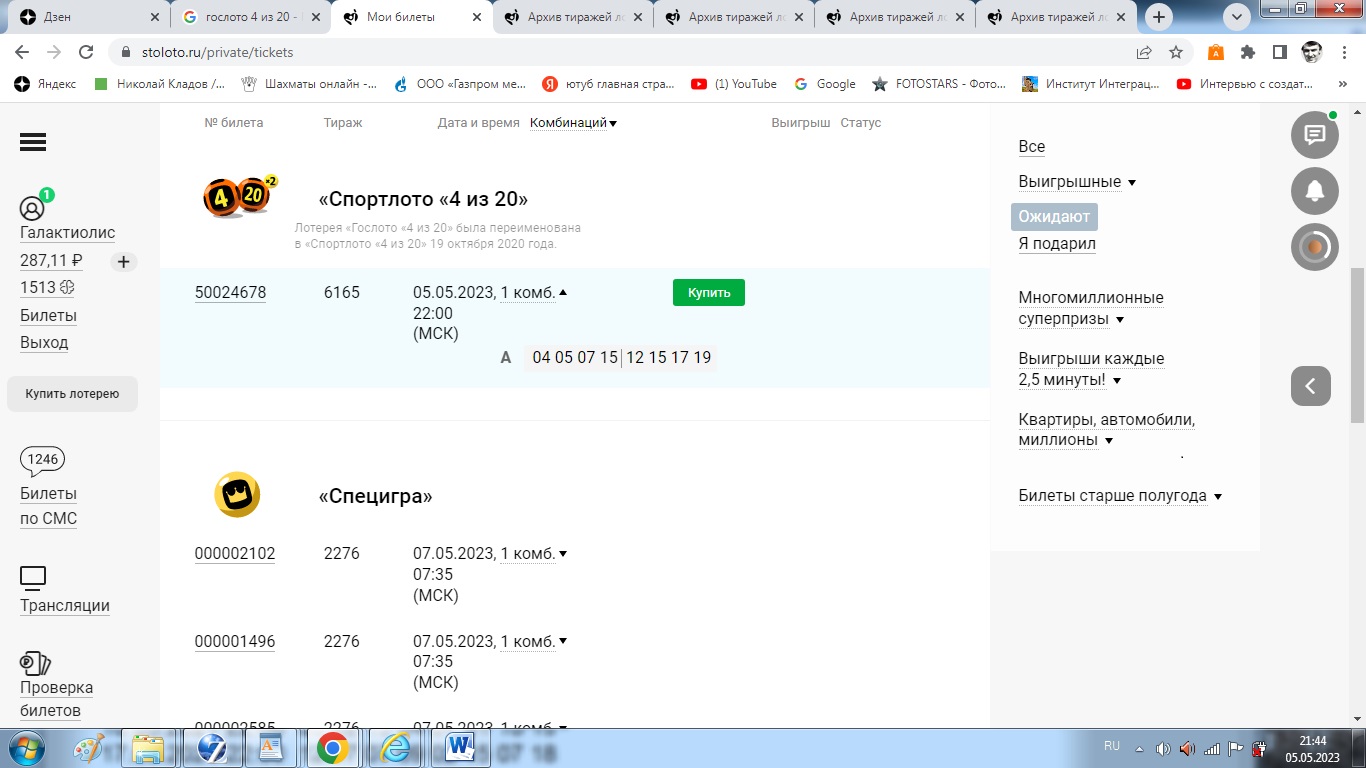Click the address bar URL field
Viewport: 1366px width, 768px height.
(x=620, y=52)
